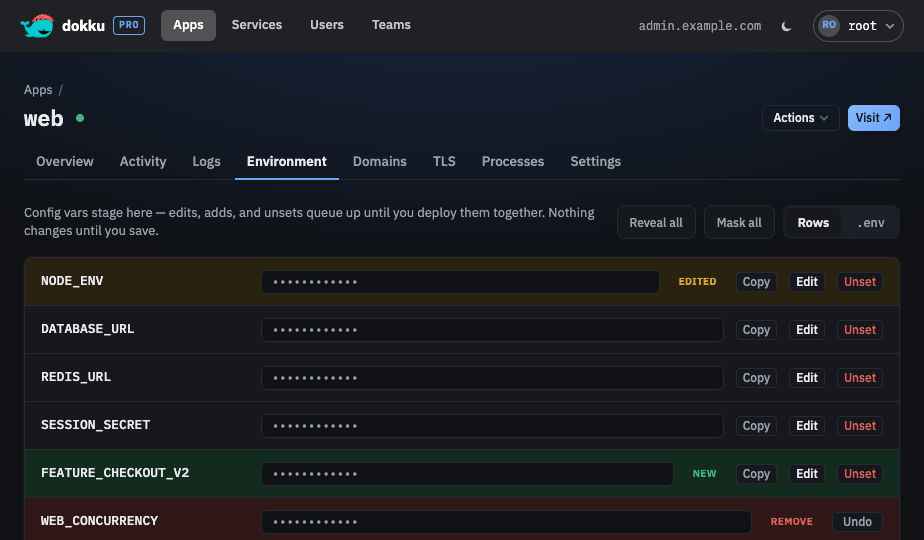Screen dimensions: 924x540
Task: Copy the REDIS_URL value
Action: coord(756,378)
